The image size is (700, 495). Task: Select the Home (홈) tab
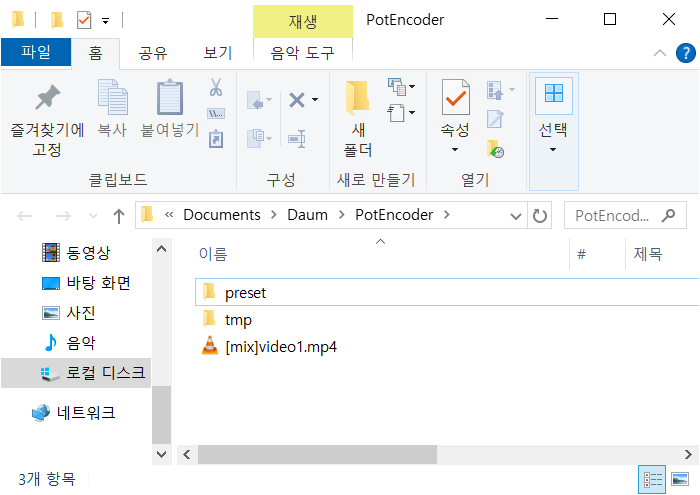tap(95, 54)
